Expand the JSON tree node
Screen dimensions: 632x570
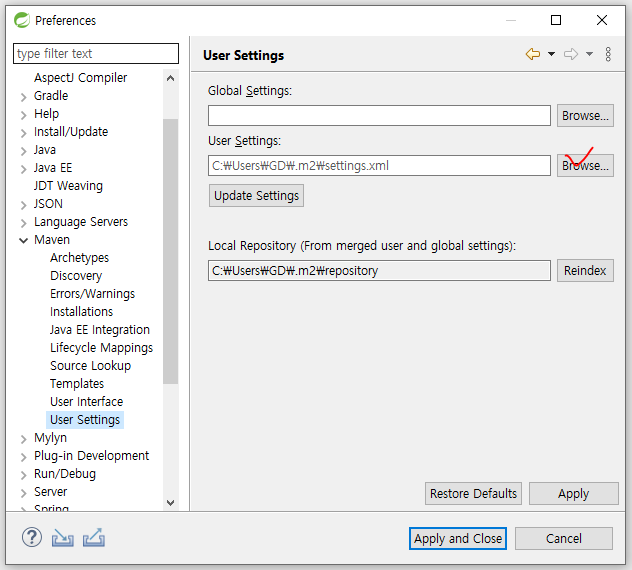pos(23,205)
